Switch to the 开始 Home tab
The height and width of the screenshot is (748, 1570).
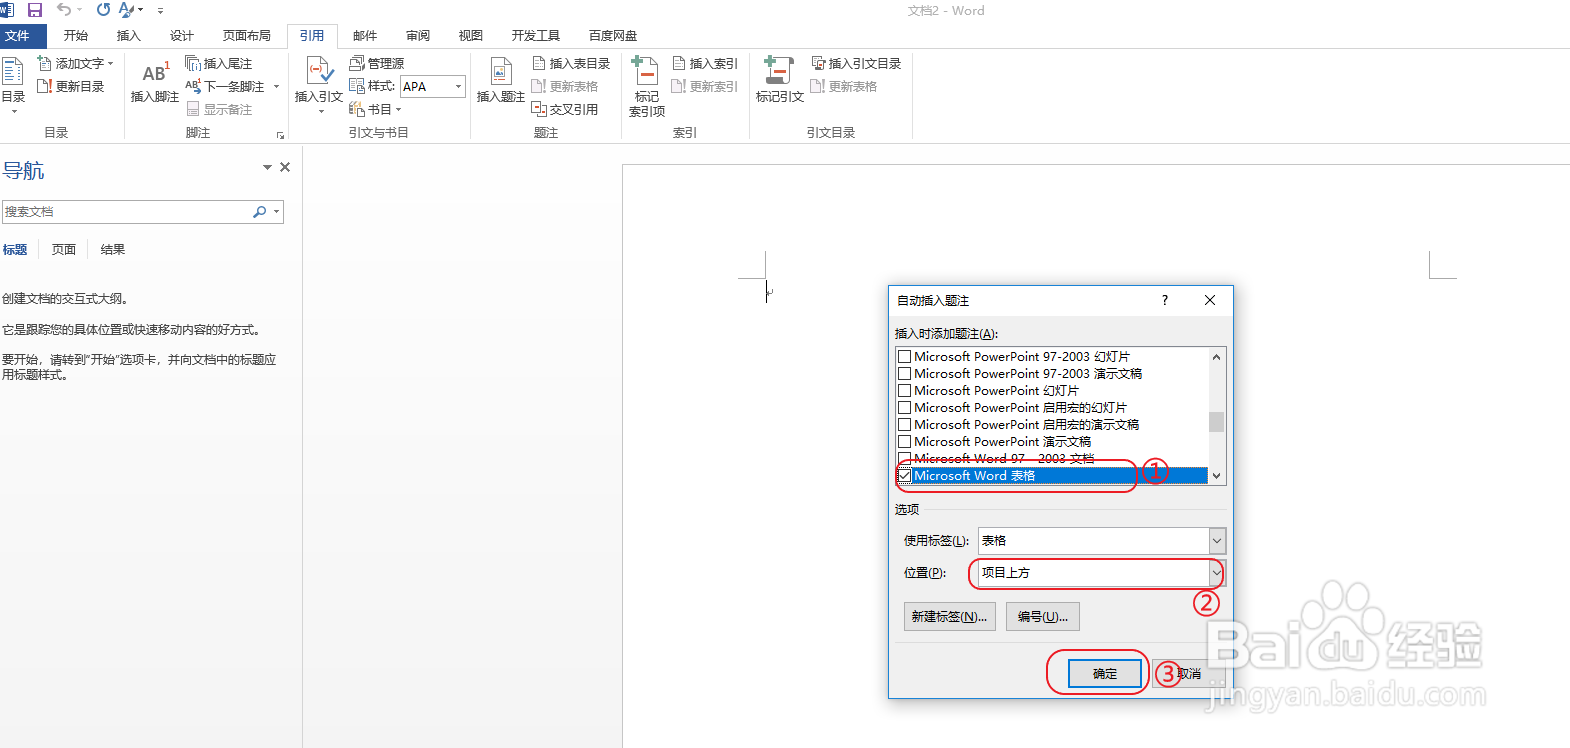(x=76, y=35)
